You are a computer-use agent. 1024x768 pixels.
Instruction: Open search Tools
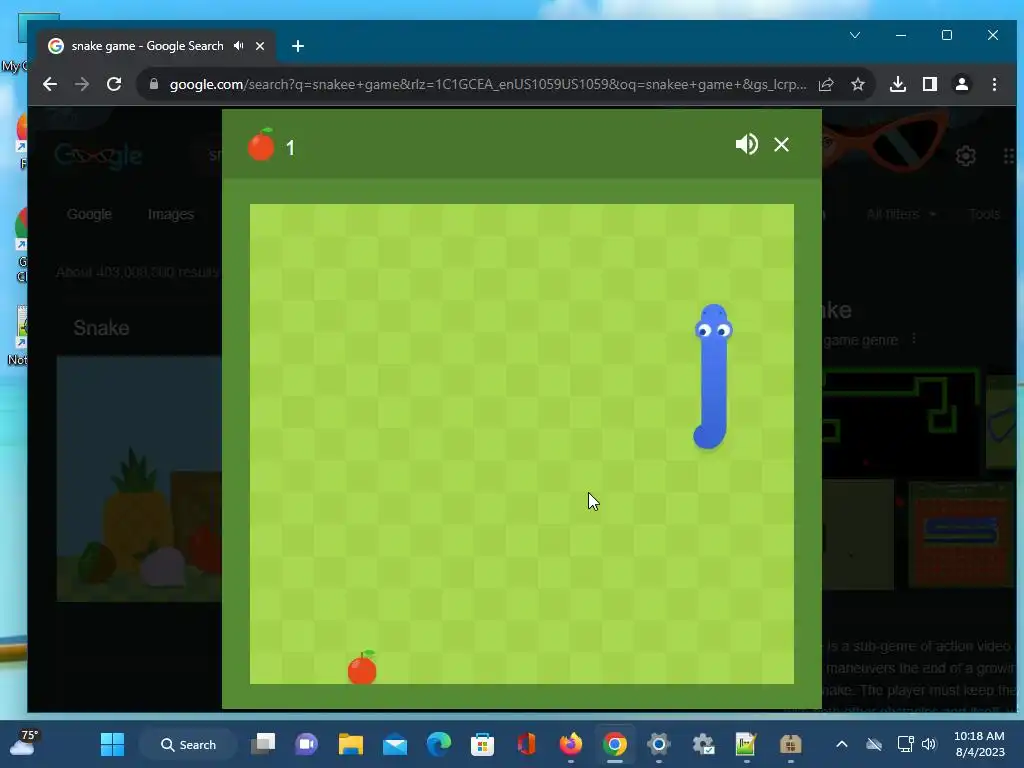[x=984, y=214]
